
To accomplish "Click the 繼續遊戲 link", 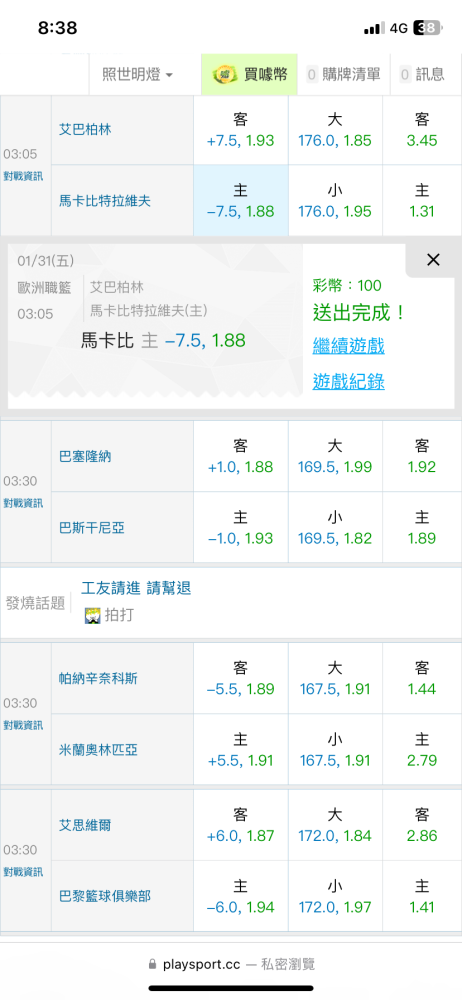I will (x=348, y=346).
